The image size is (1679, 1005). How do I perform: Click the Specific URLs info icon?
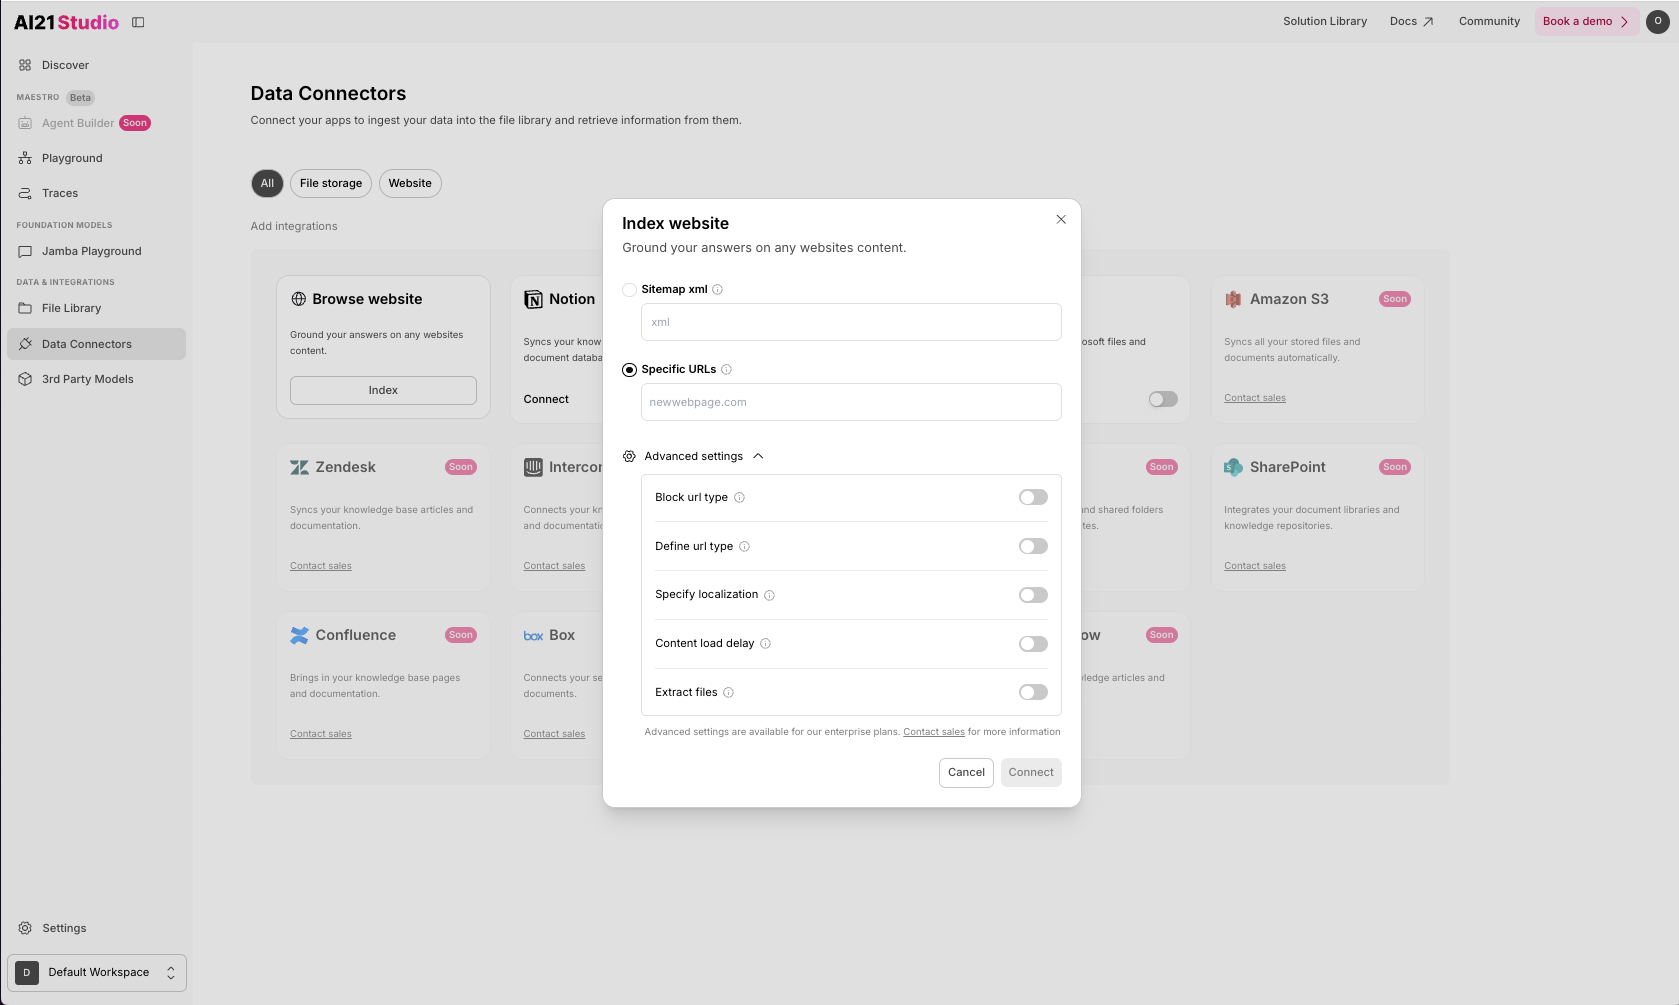point(726,370)
